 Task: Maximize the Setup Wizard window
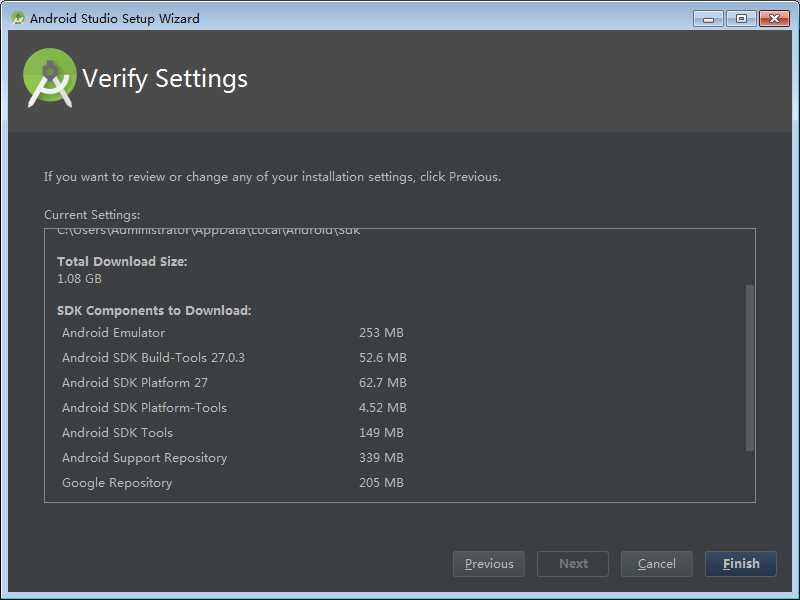point(741,19)
